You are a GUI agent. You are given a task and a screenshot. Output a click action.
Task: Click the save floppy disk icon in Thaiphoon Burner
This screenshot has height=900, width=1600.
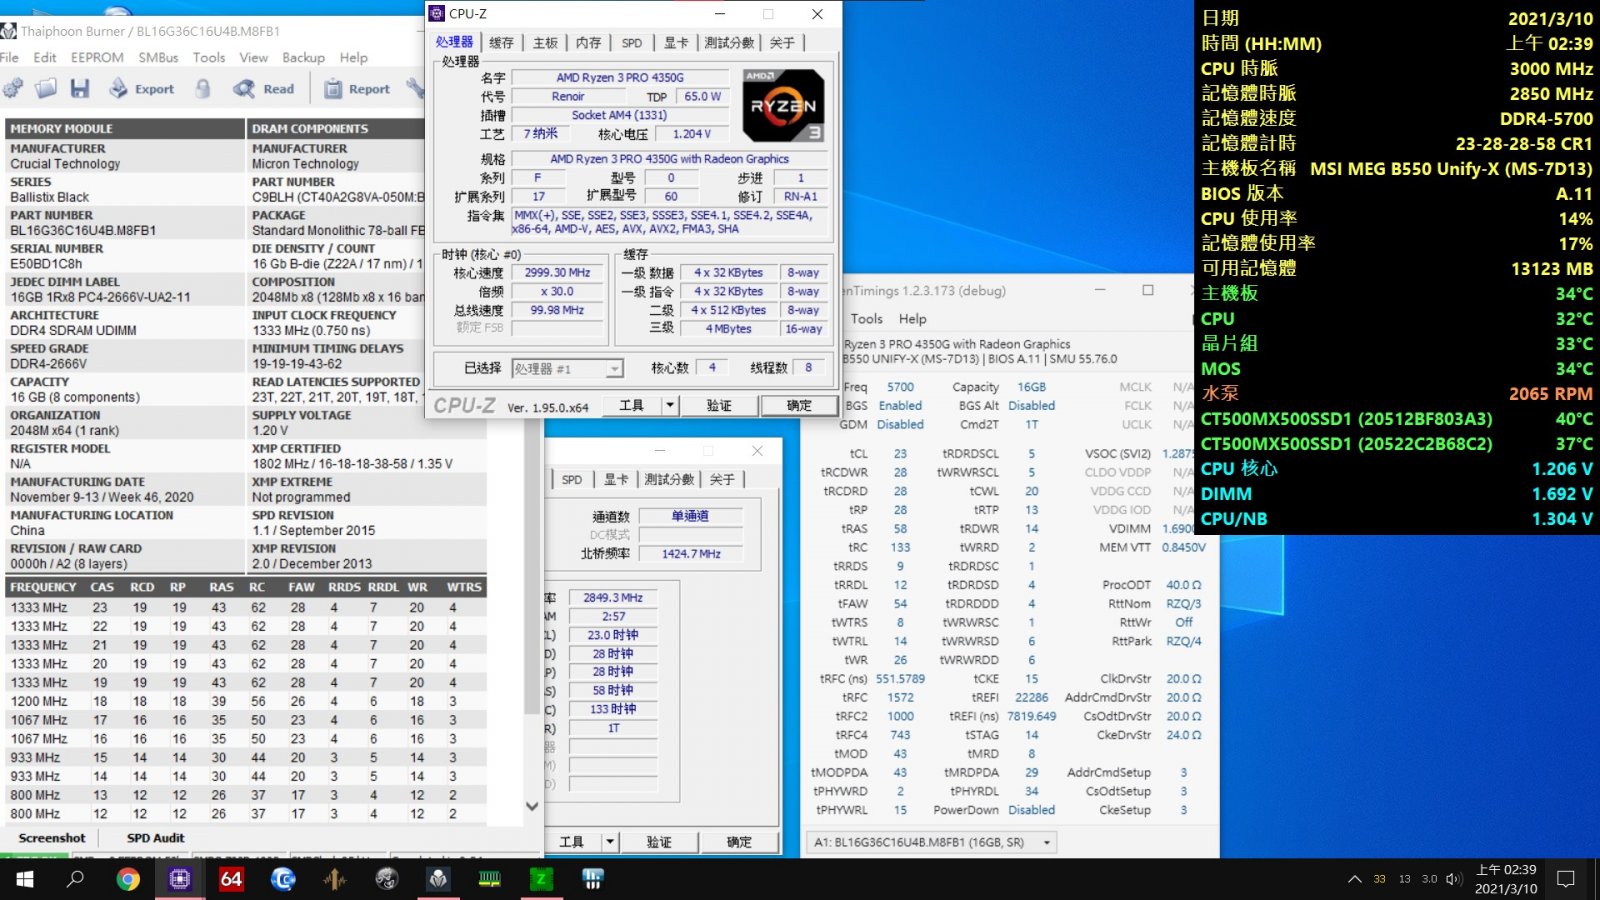pos(80,89)
